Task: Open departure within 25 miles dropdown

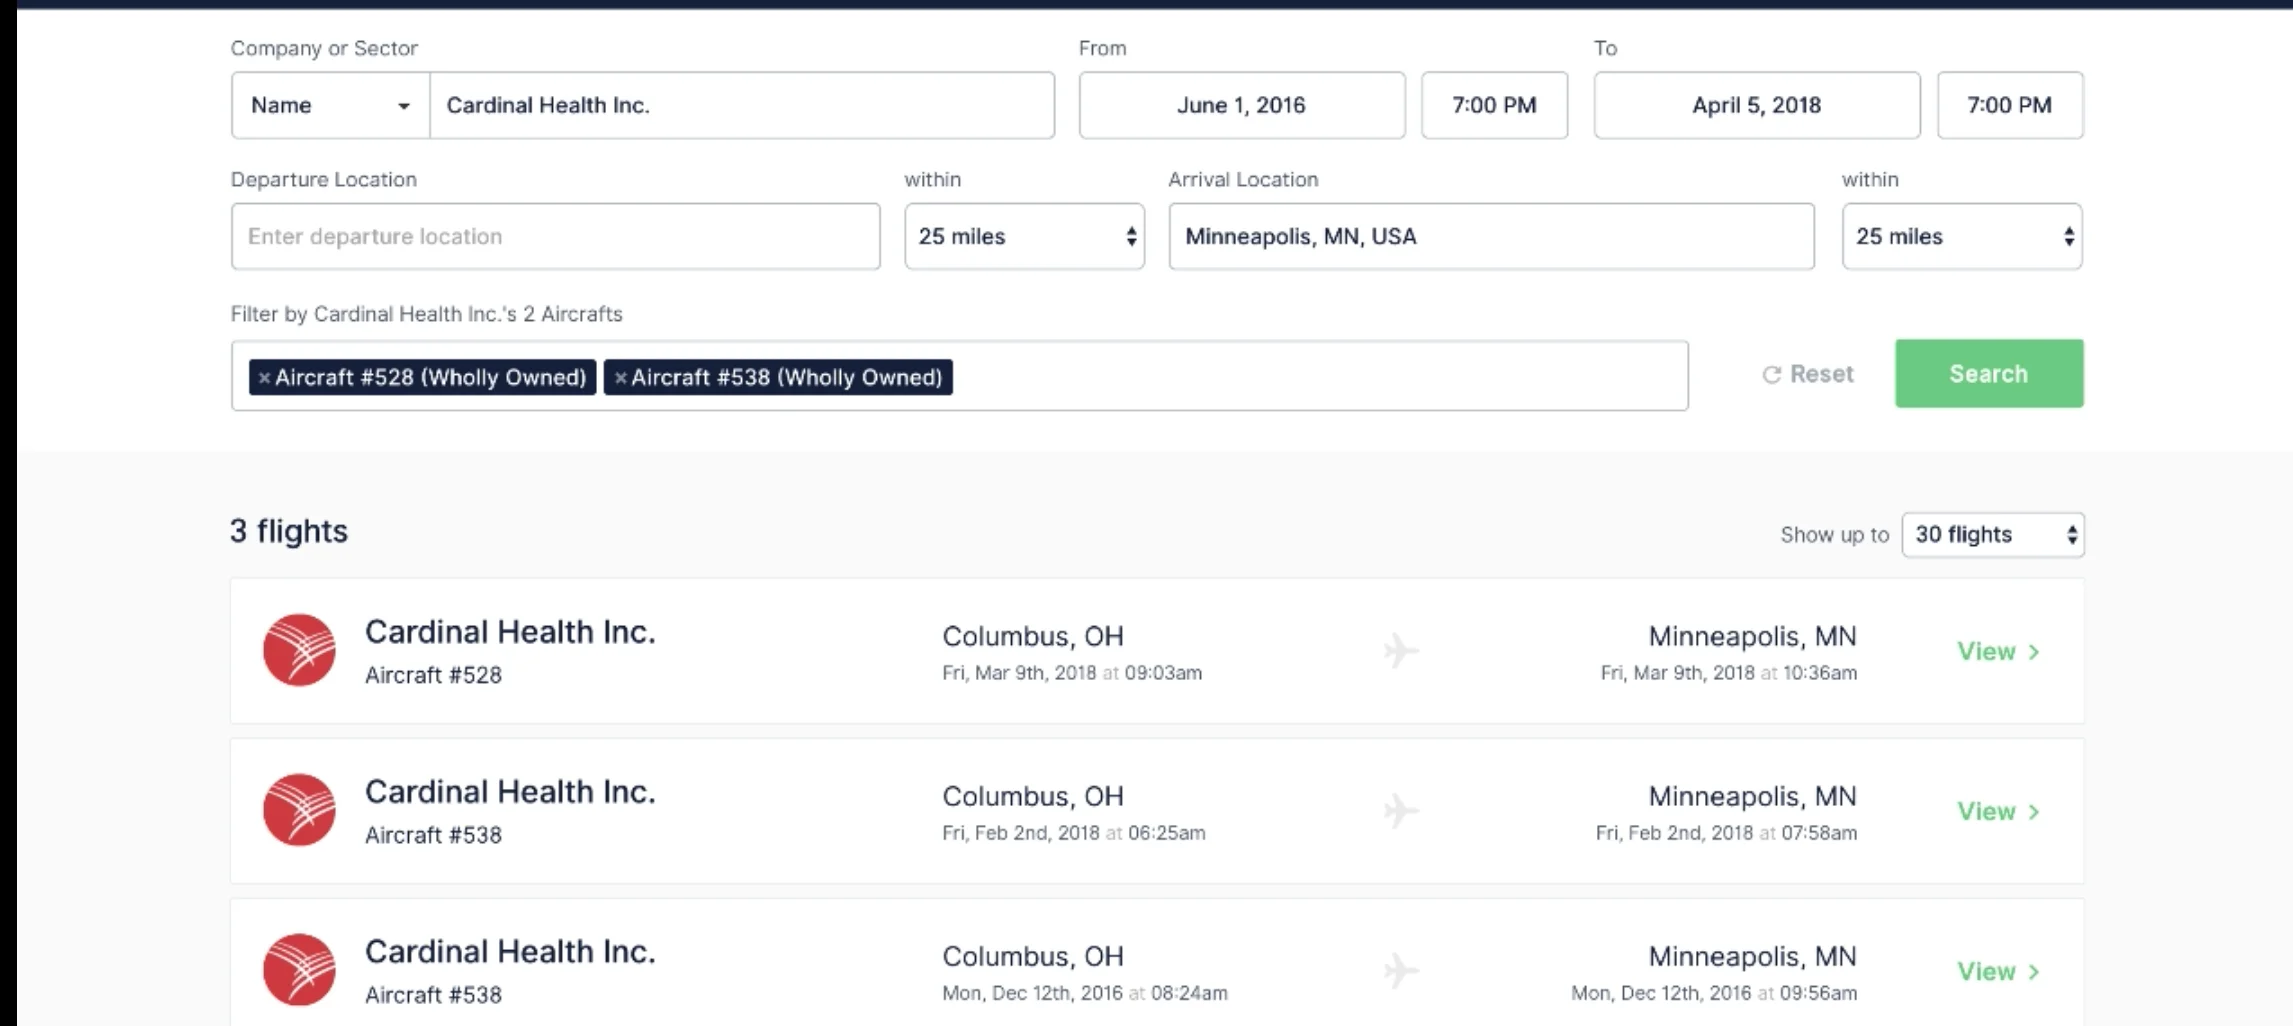Action: (1024, 236)
